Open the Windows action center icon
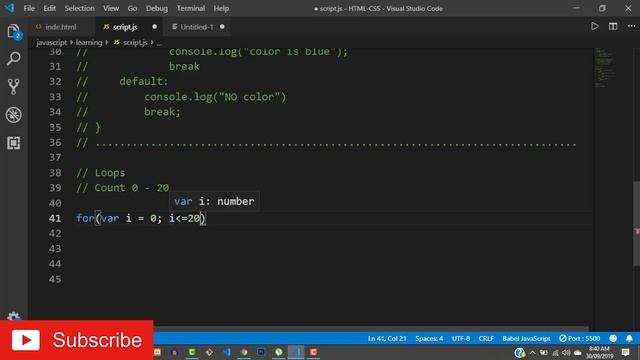The width and height of the screenshot is (640, 360). 625,352
